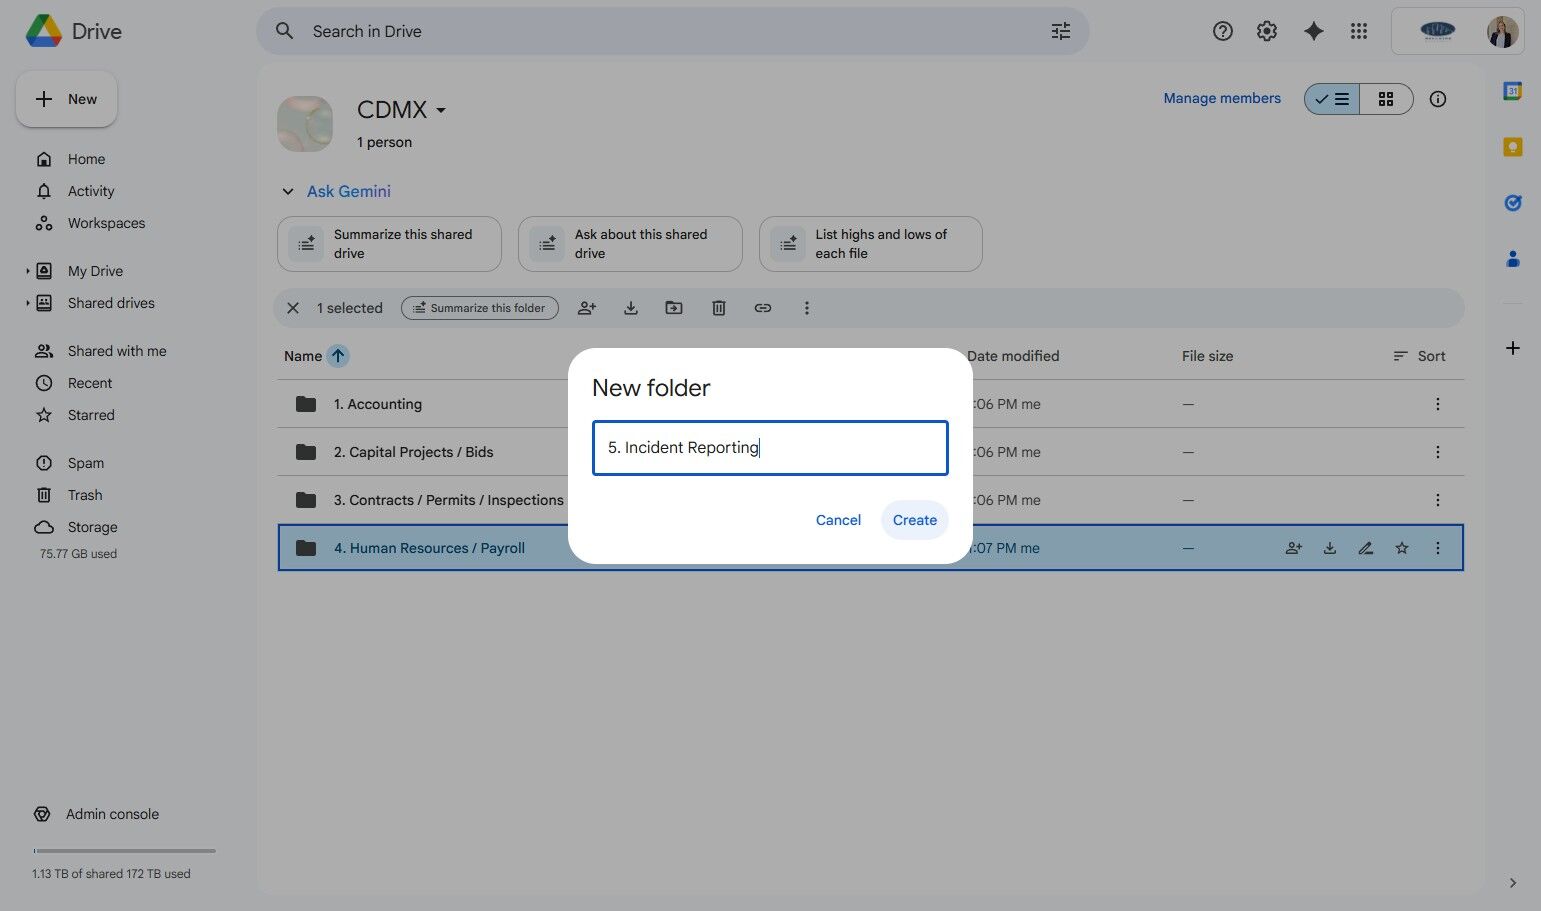
Task: Open more actions for Human Resources / Payroll
Action: point(1438,548)
